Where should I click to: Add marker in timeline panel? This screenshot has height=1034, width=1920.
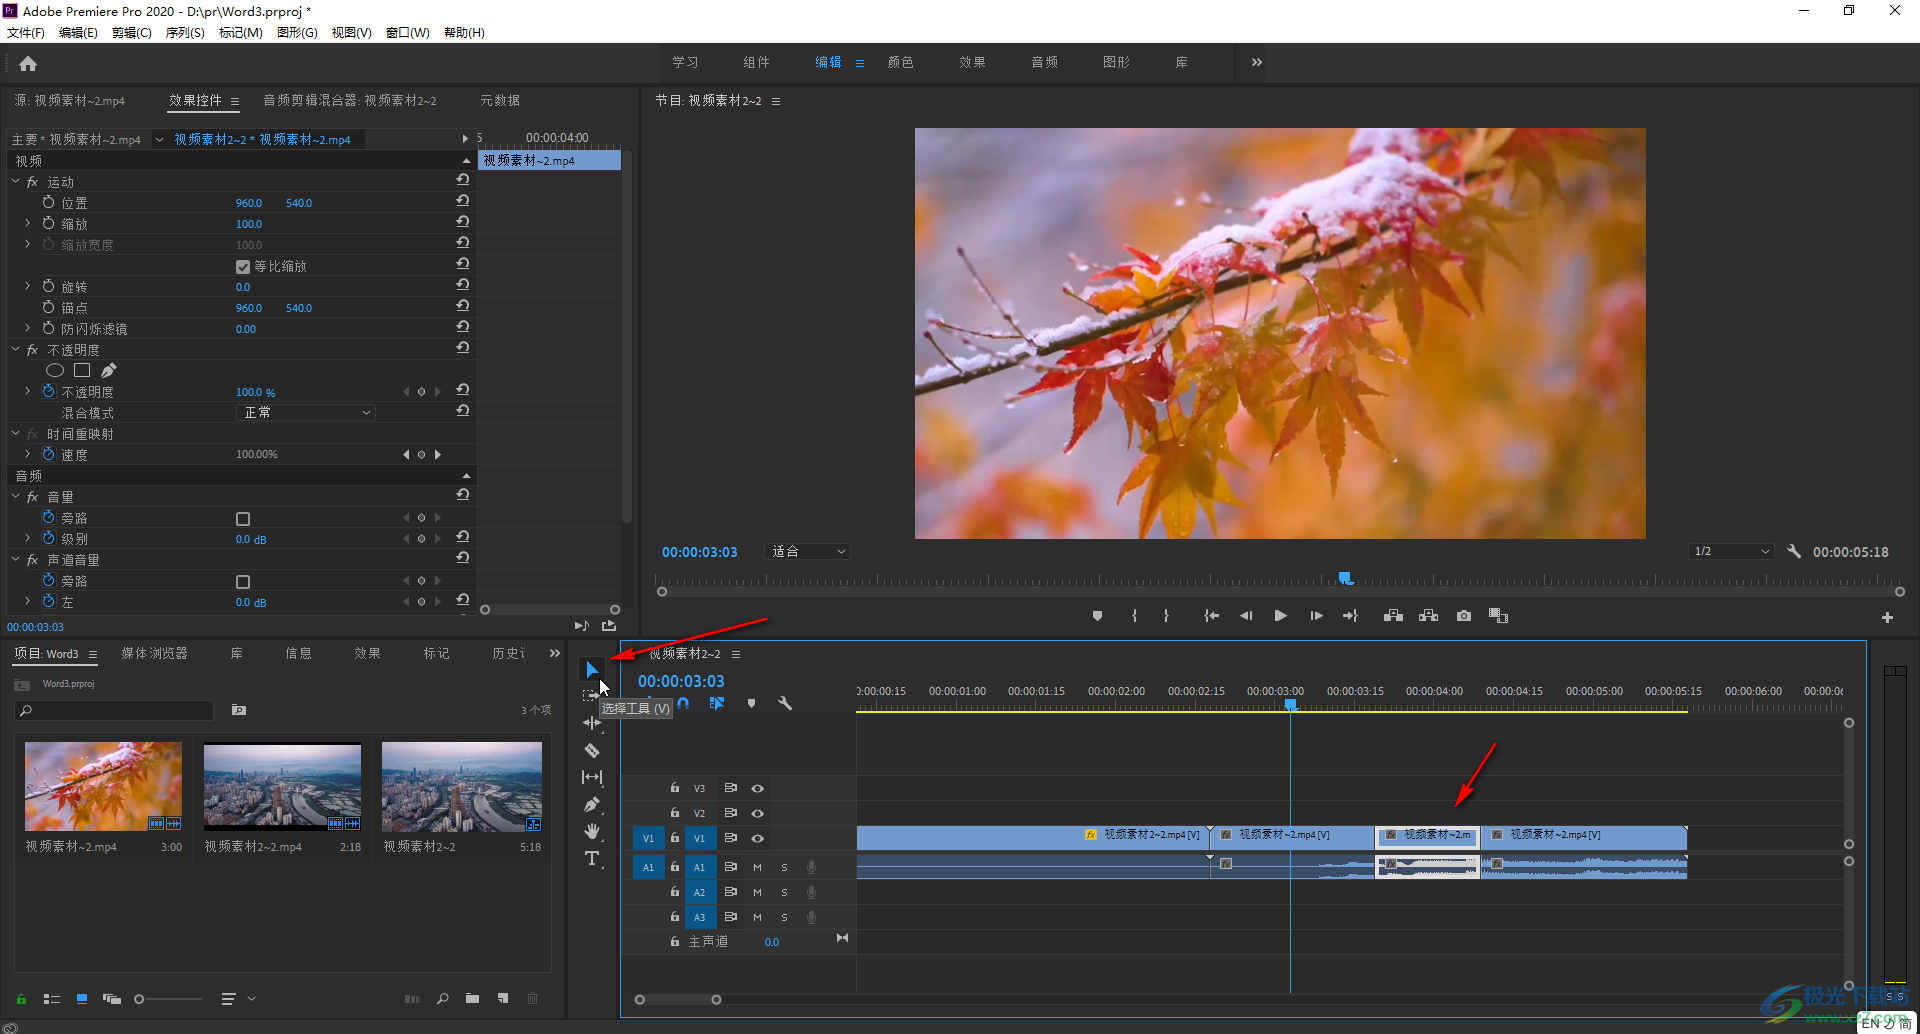point(751,703)
